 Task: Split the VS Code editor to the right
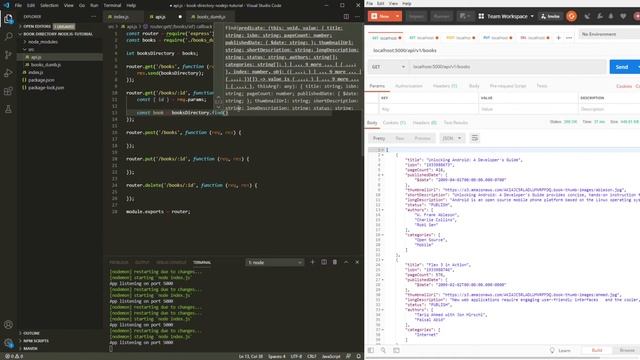pyautogui.click(x=346, y=17)
